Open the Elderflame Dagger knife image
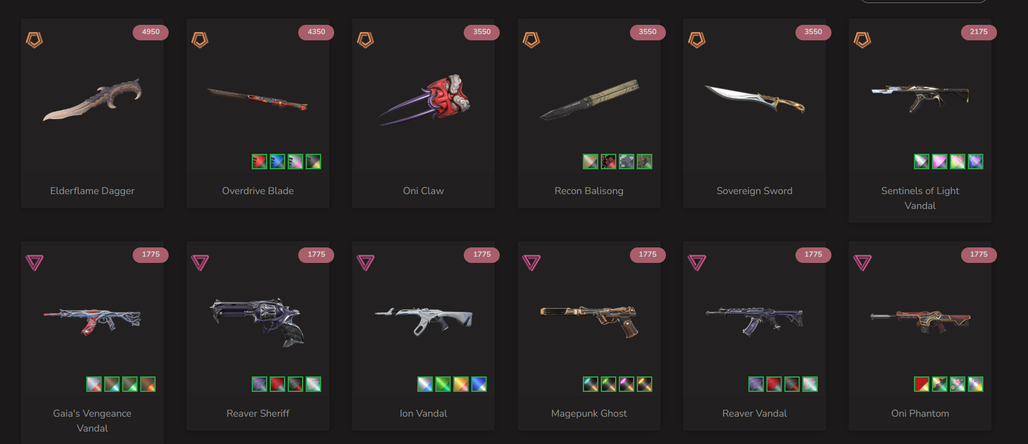 (92, 100)
